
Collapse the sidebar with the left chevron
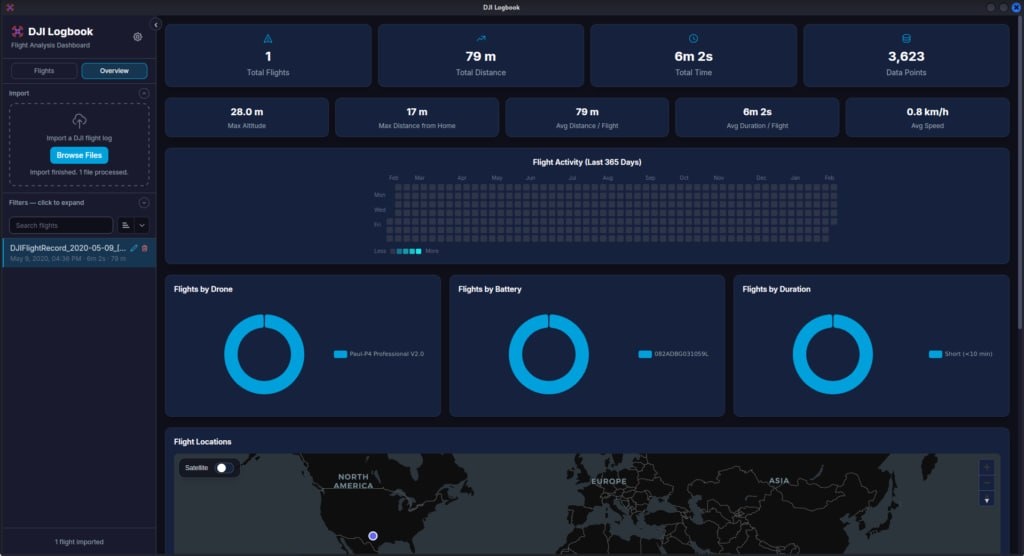(155, 25)
